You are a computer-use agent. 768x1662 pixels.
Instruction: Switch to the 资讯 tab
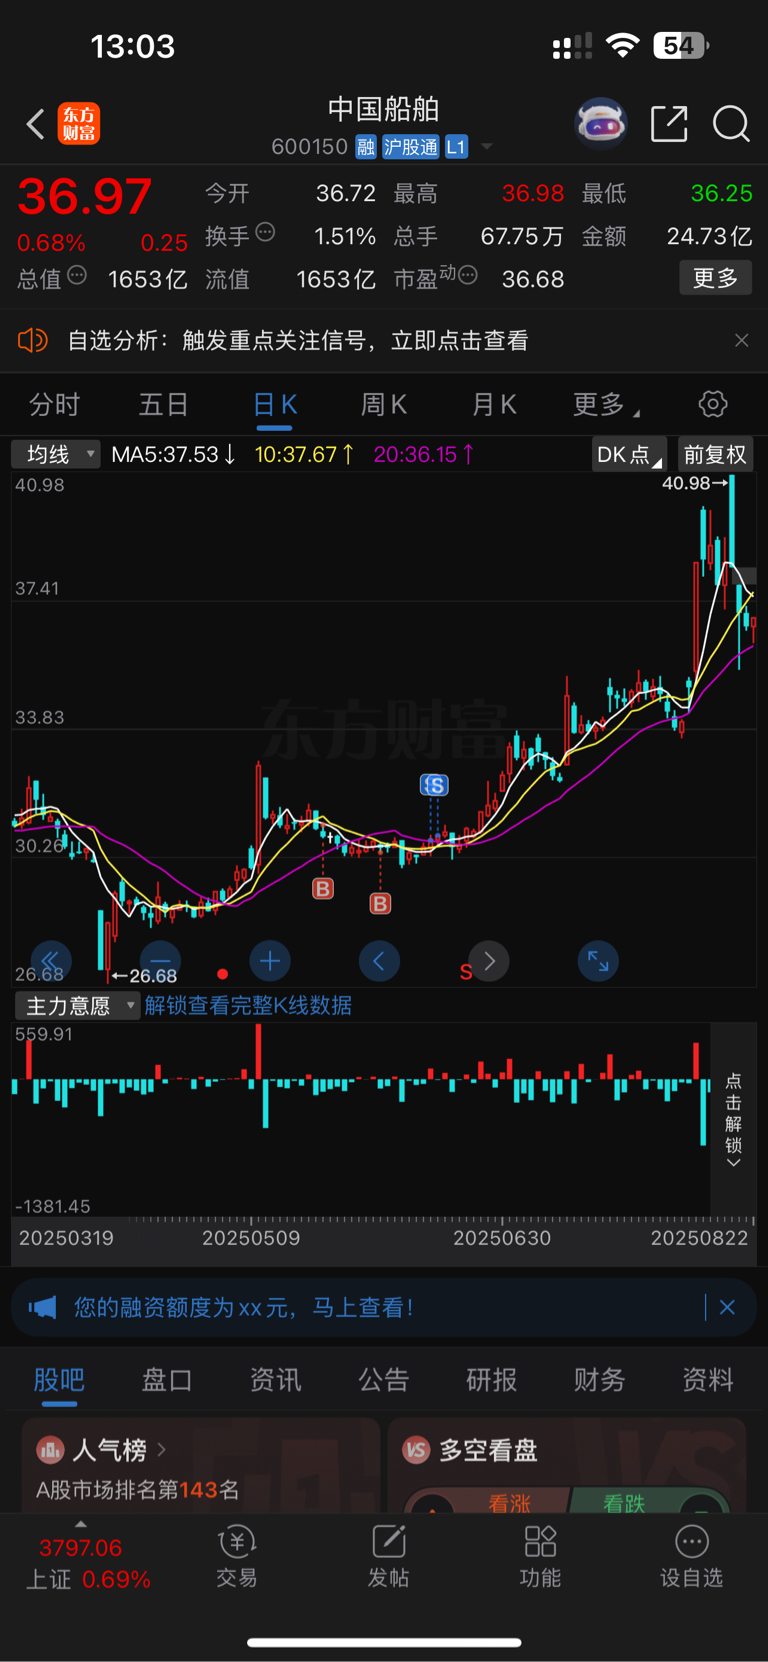(x=275, y=1380)
